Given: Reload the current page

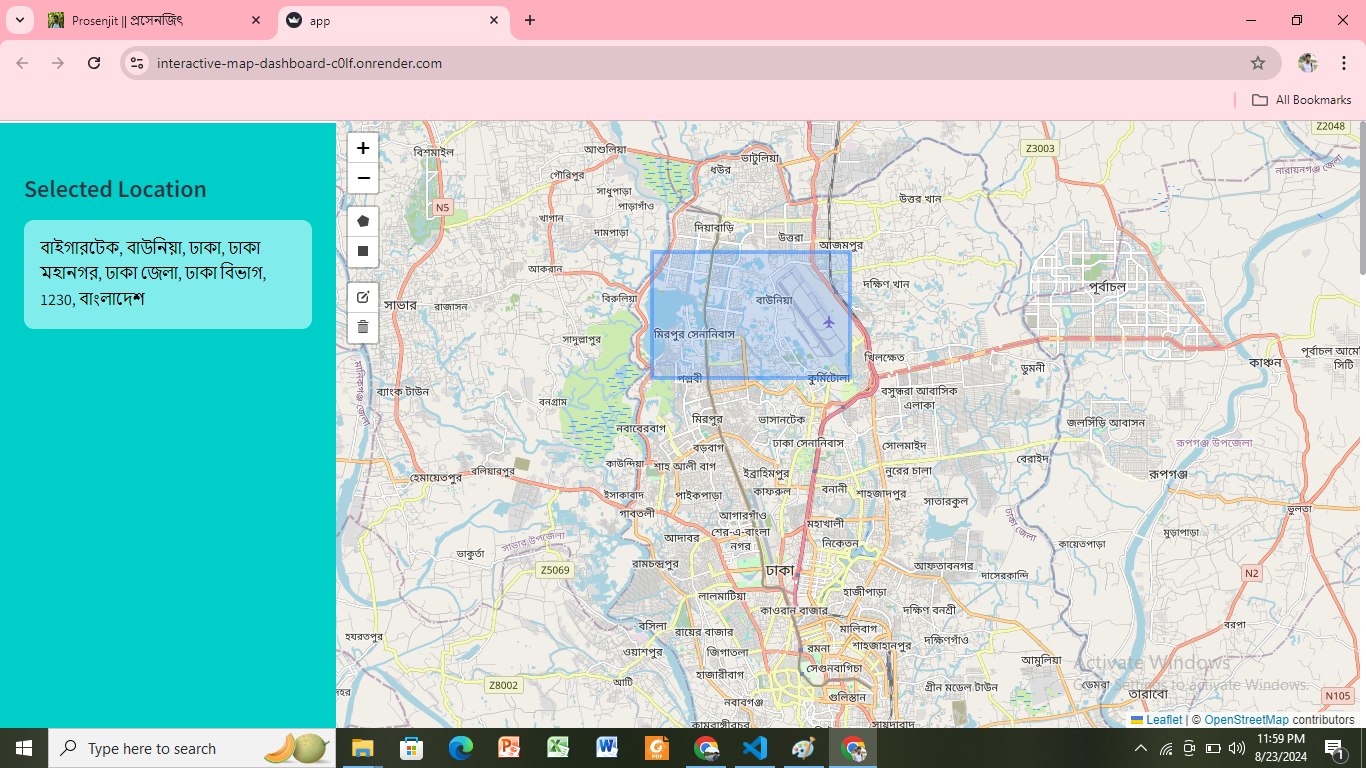Looking at the screenshot, I should pos(94,63).
